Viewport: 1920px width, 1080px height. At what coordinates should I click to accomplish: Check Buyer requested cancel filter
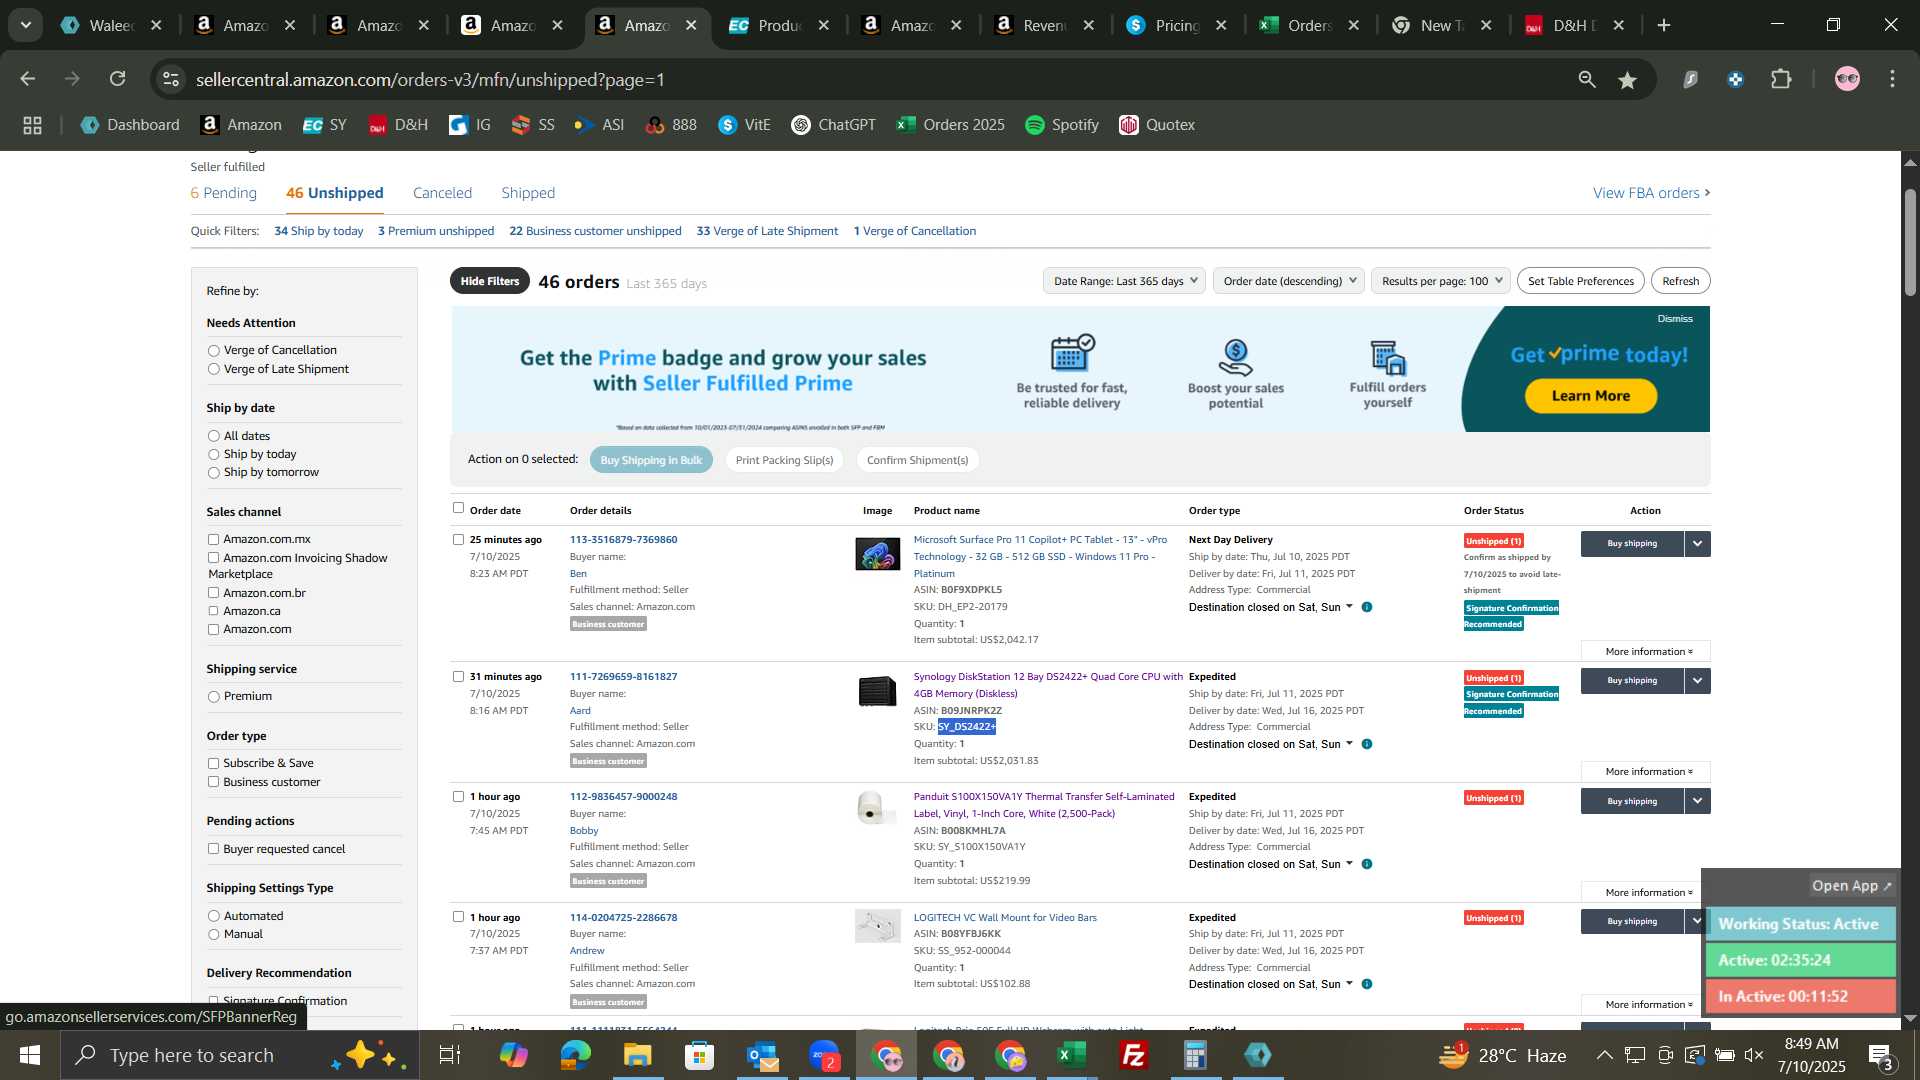pos(213,849)
